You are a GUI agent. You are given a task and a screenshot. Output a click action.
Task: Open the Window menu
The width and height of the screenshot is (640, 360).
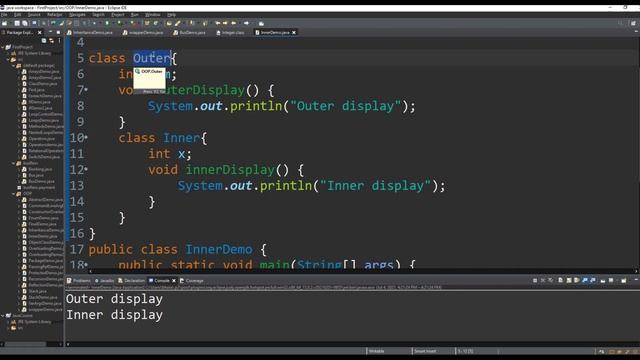pyautogui.click(x=152, y=15)
